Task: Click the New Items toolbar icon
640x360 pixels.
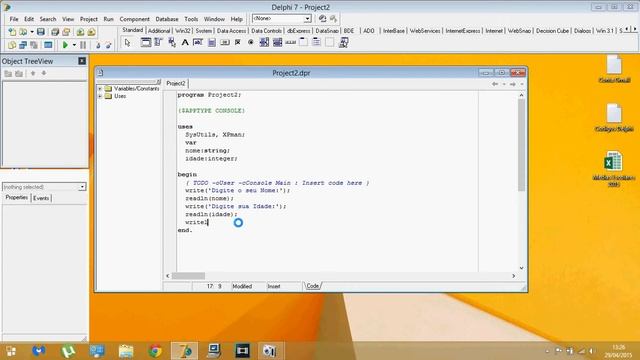Action: 12,32
